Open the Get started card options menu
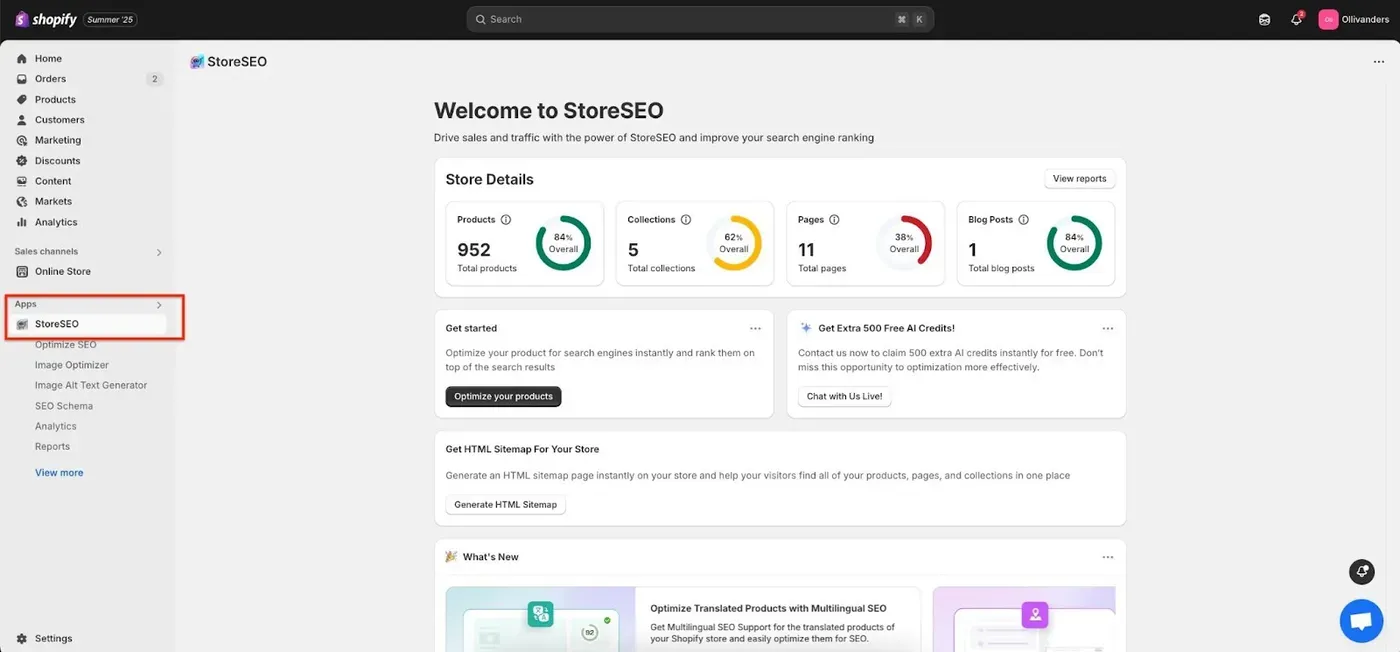Viewport: 1400px width, 652px height. tap(756, 328)
